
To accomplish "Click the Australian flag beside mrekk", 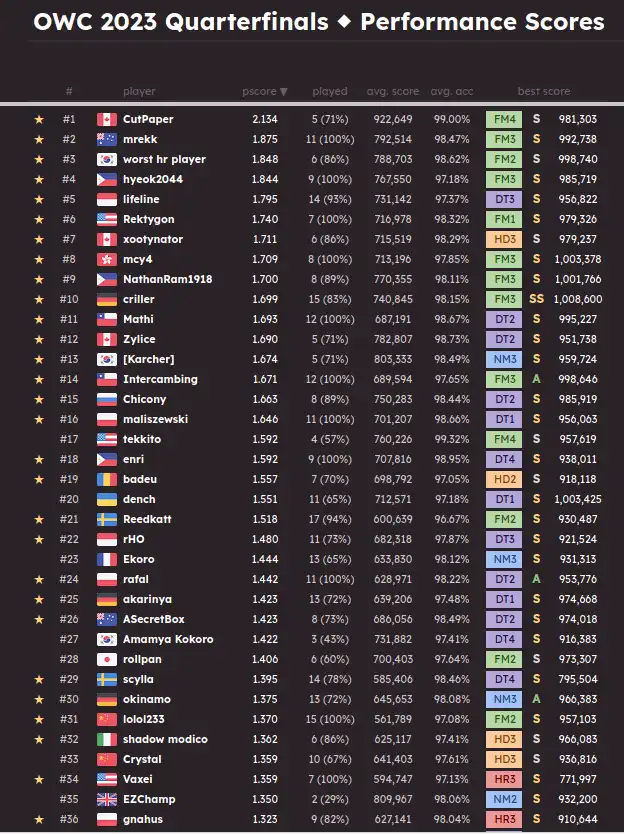I will point(106,139).
